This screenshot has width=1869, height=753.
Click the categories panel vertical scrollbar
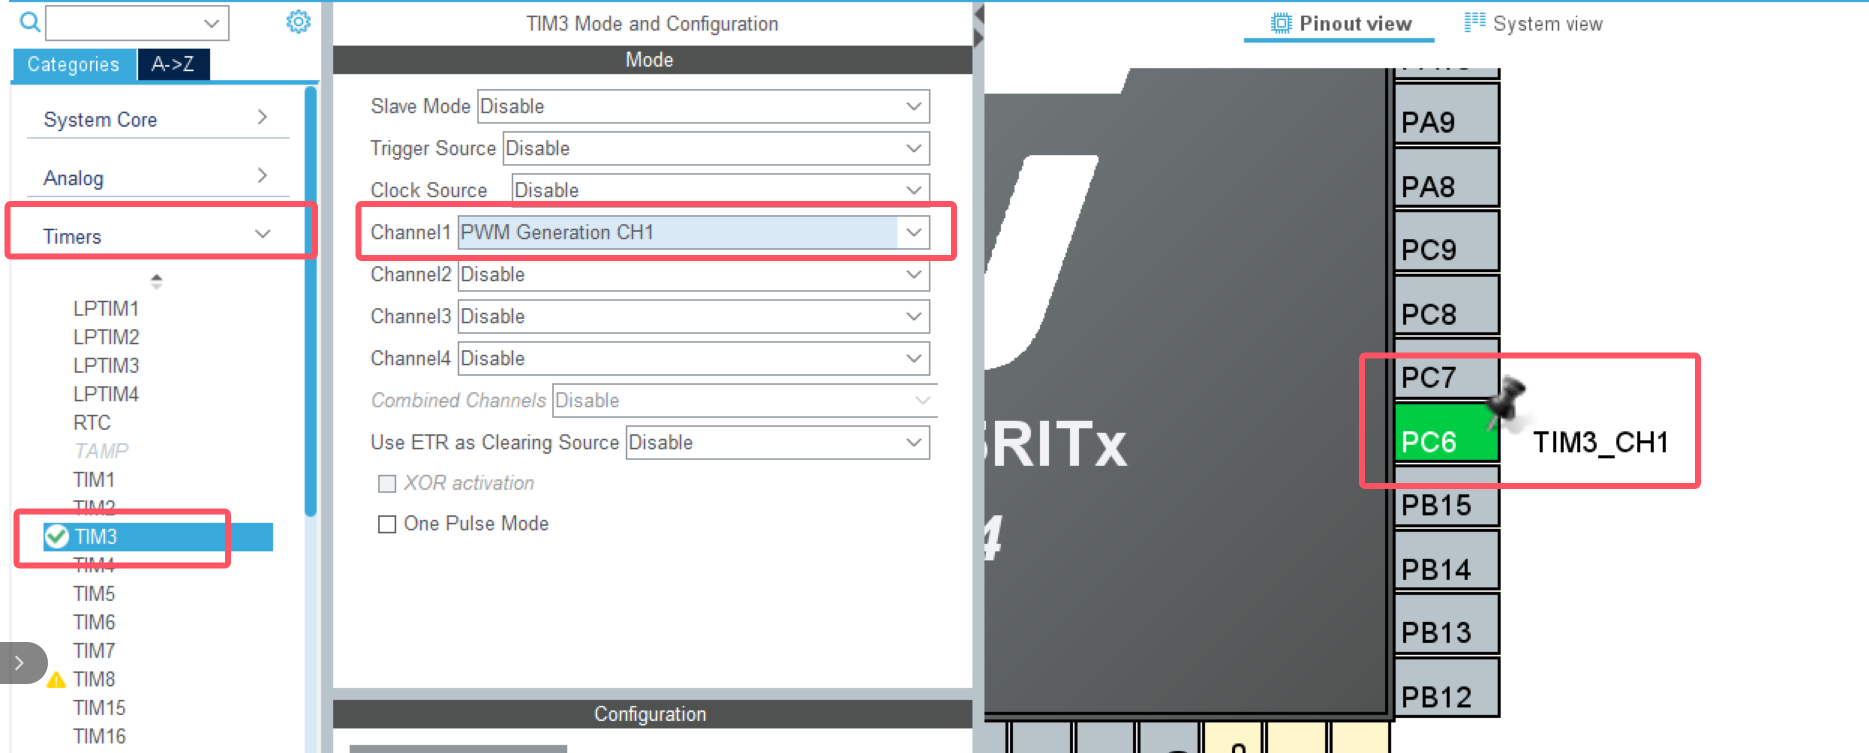[311, 301]
